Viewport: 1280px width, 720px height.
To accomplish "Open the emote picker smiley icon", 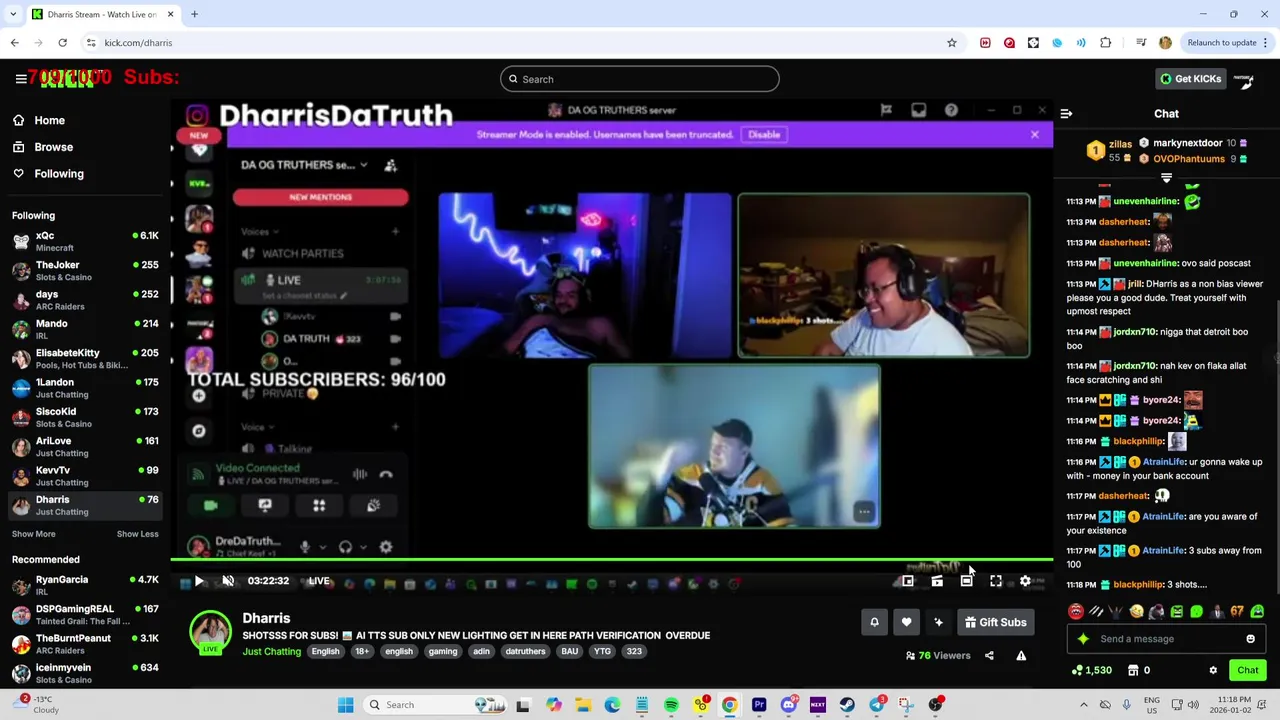I will coord(1250,639).
